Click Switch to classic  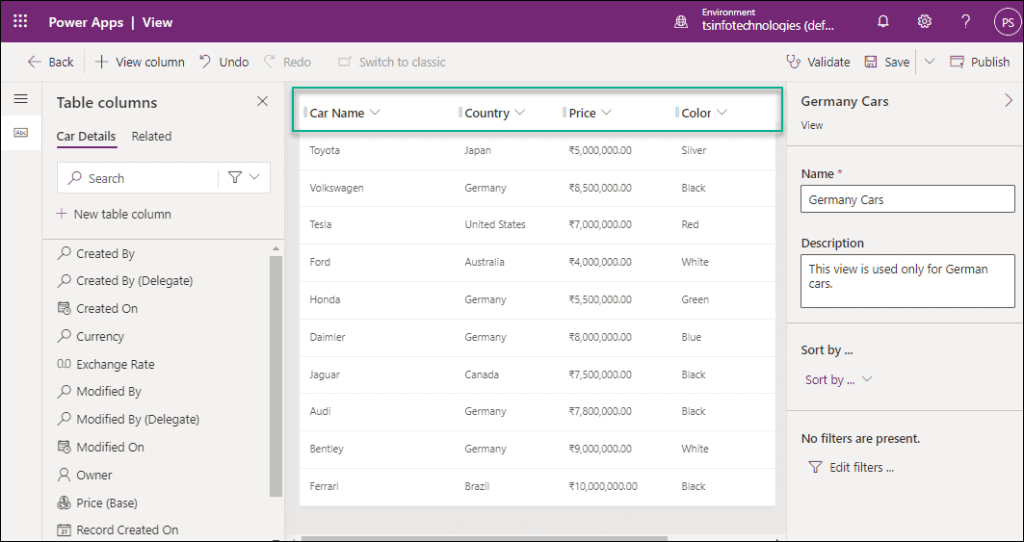point(392,62)
